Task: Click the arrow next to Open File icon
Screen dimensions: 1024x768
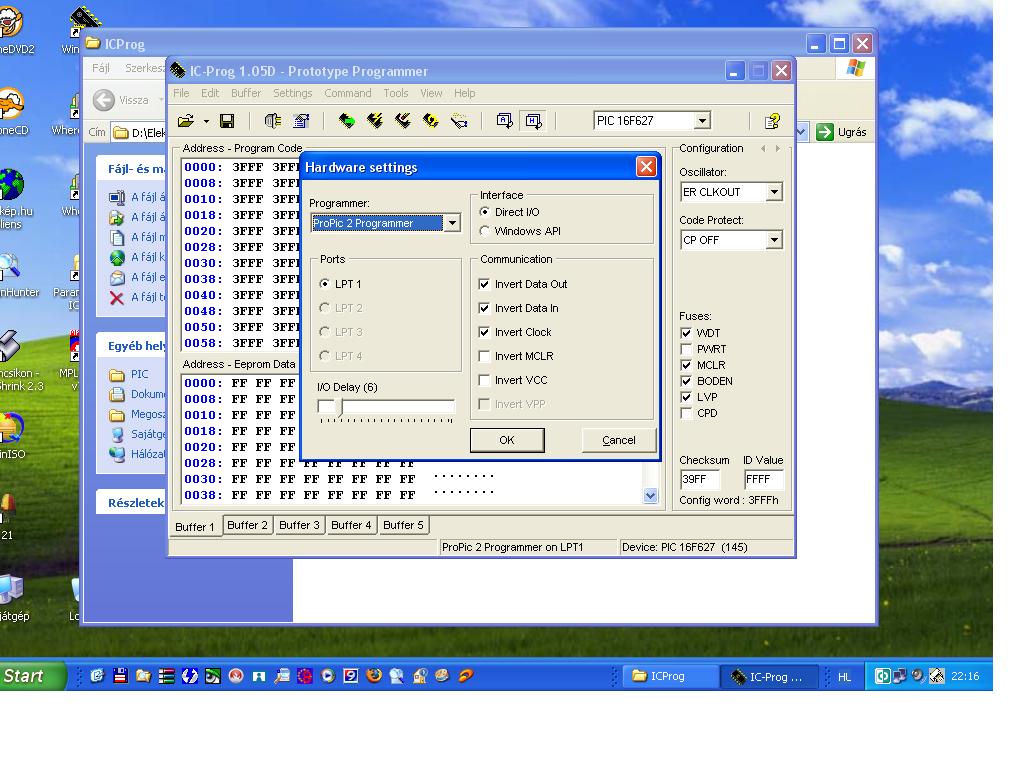Action: [206, 121]
